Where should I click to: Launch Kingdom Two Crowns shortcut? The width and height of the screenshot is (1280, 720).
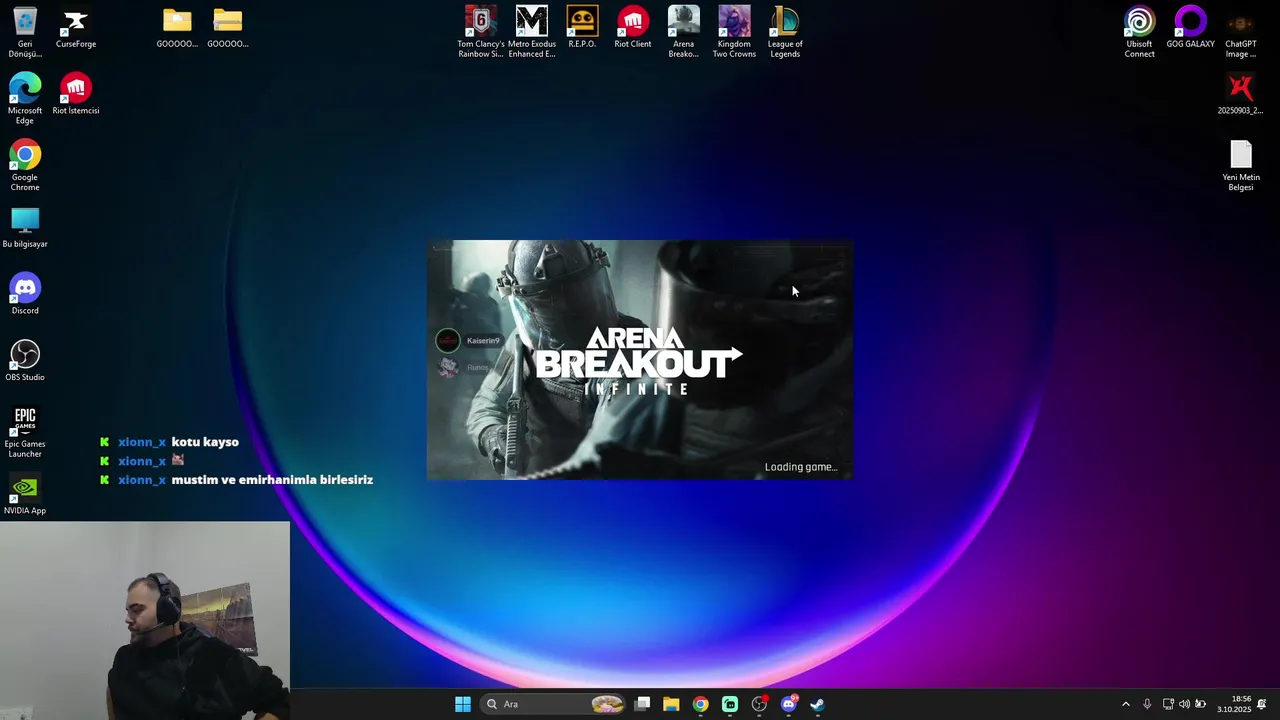click(734, 31)
